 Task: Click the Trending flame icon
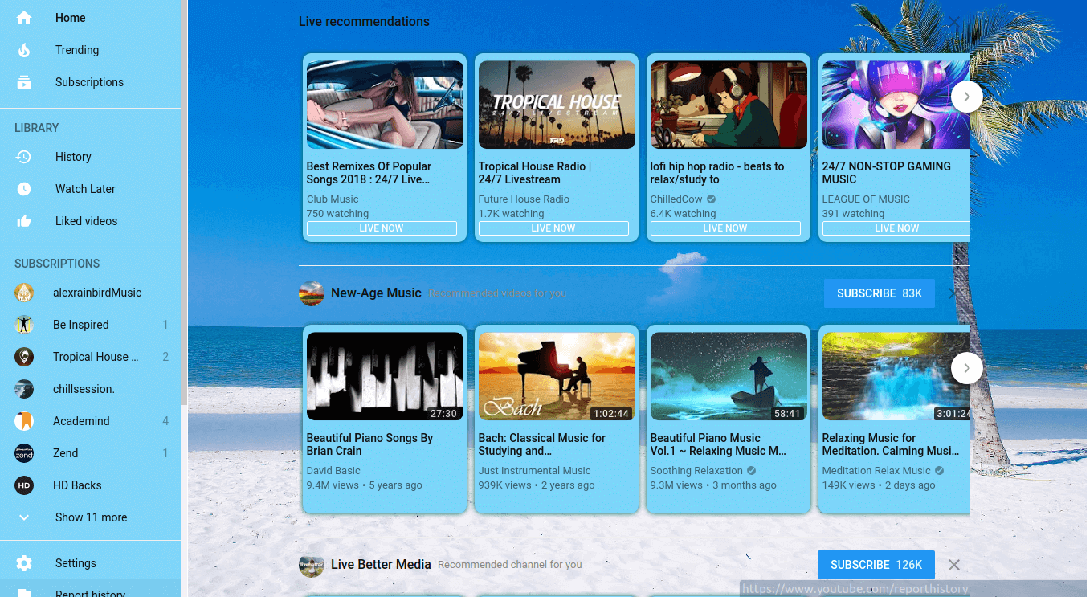[24, 50]
